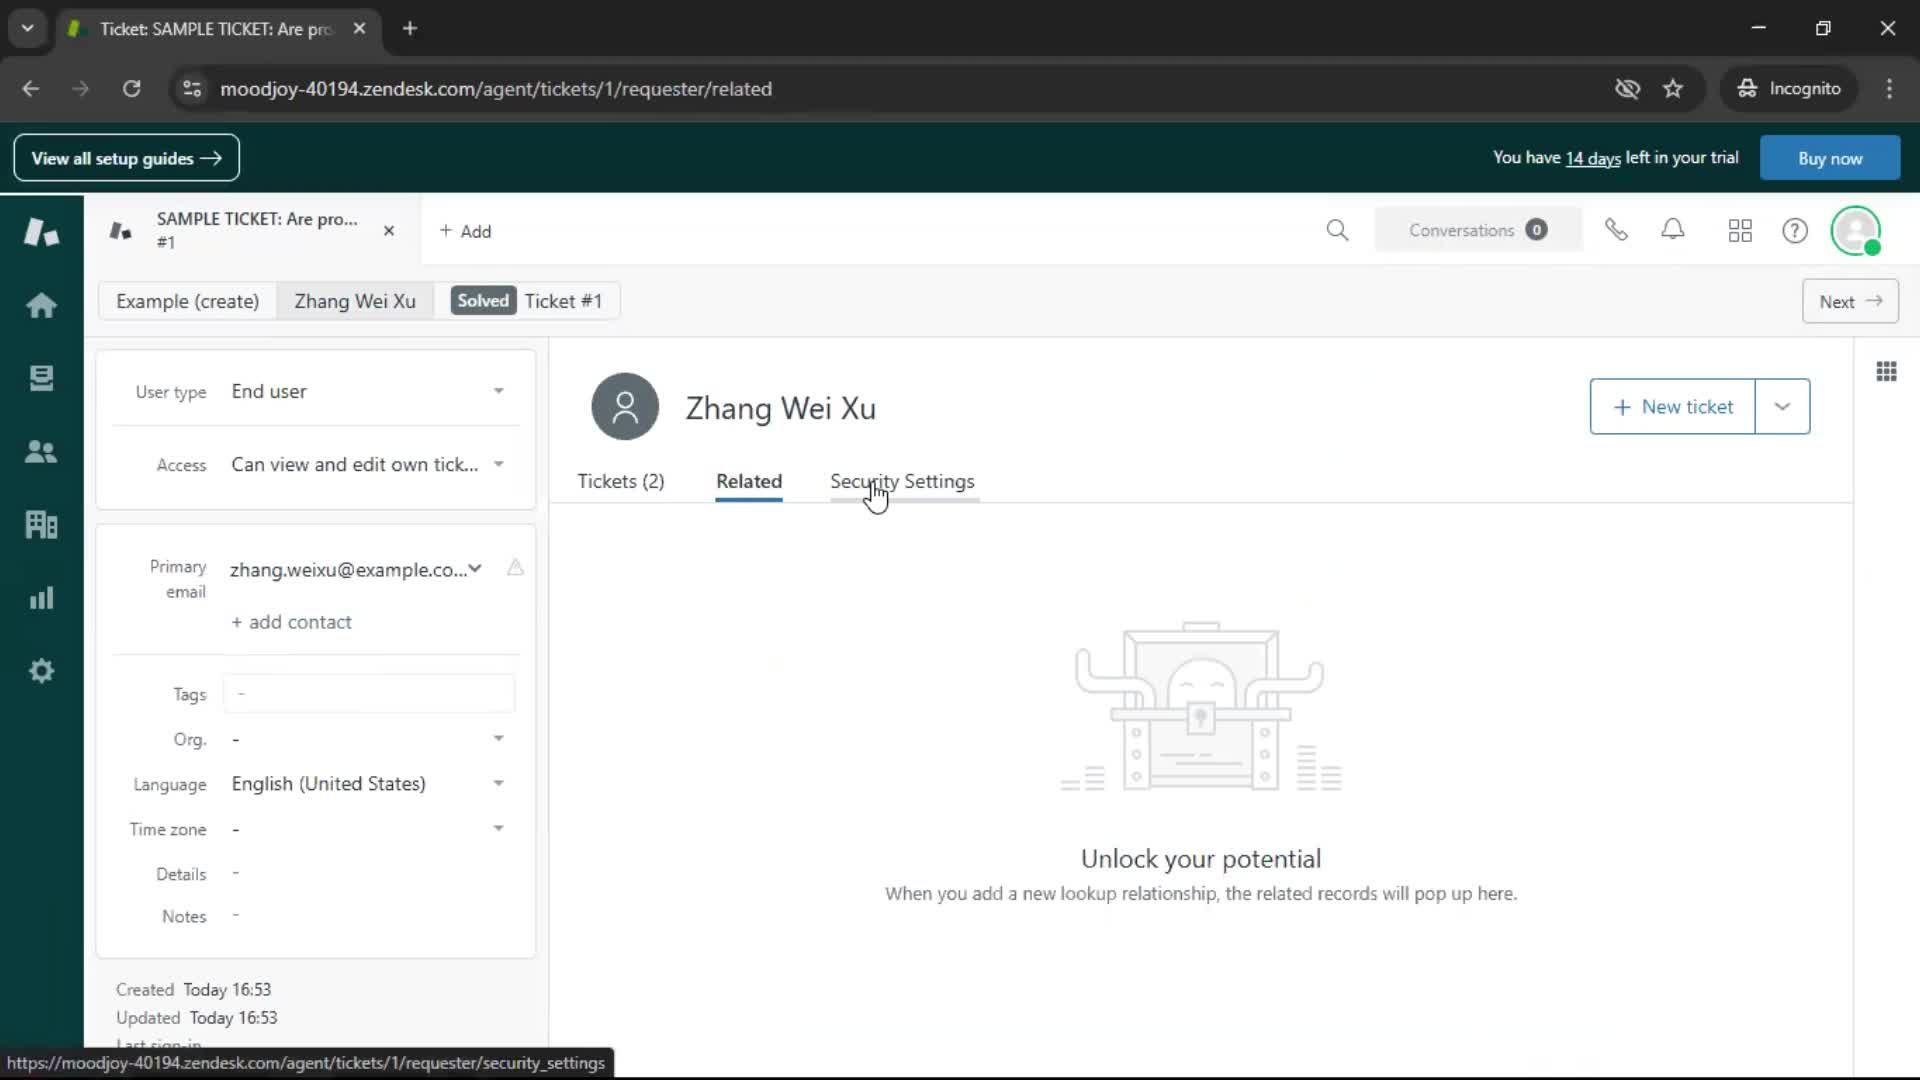Open the browser tab search dropdown

click(x=27, y=29)
